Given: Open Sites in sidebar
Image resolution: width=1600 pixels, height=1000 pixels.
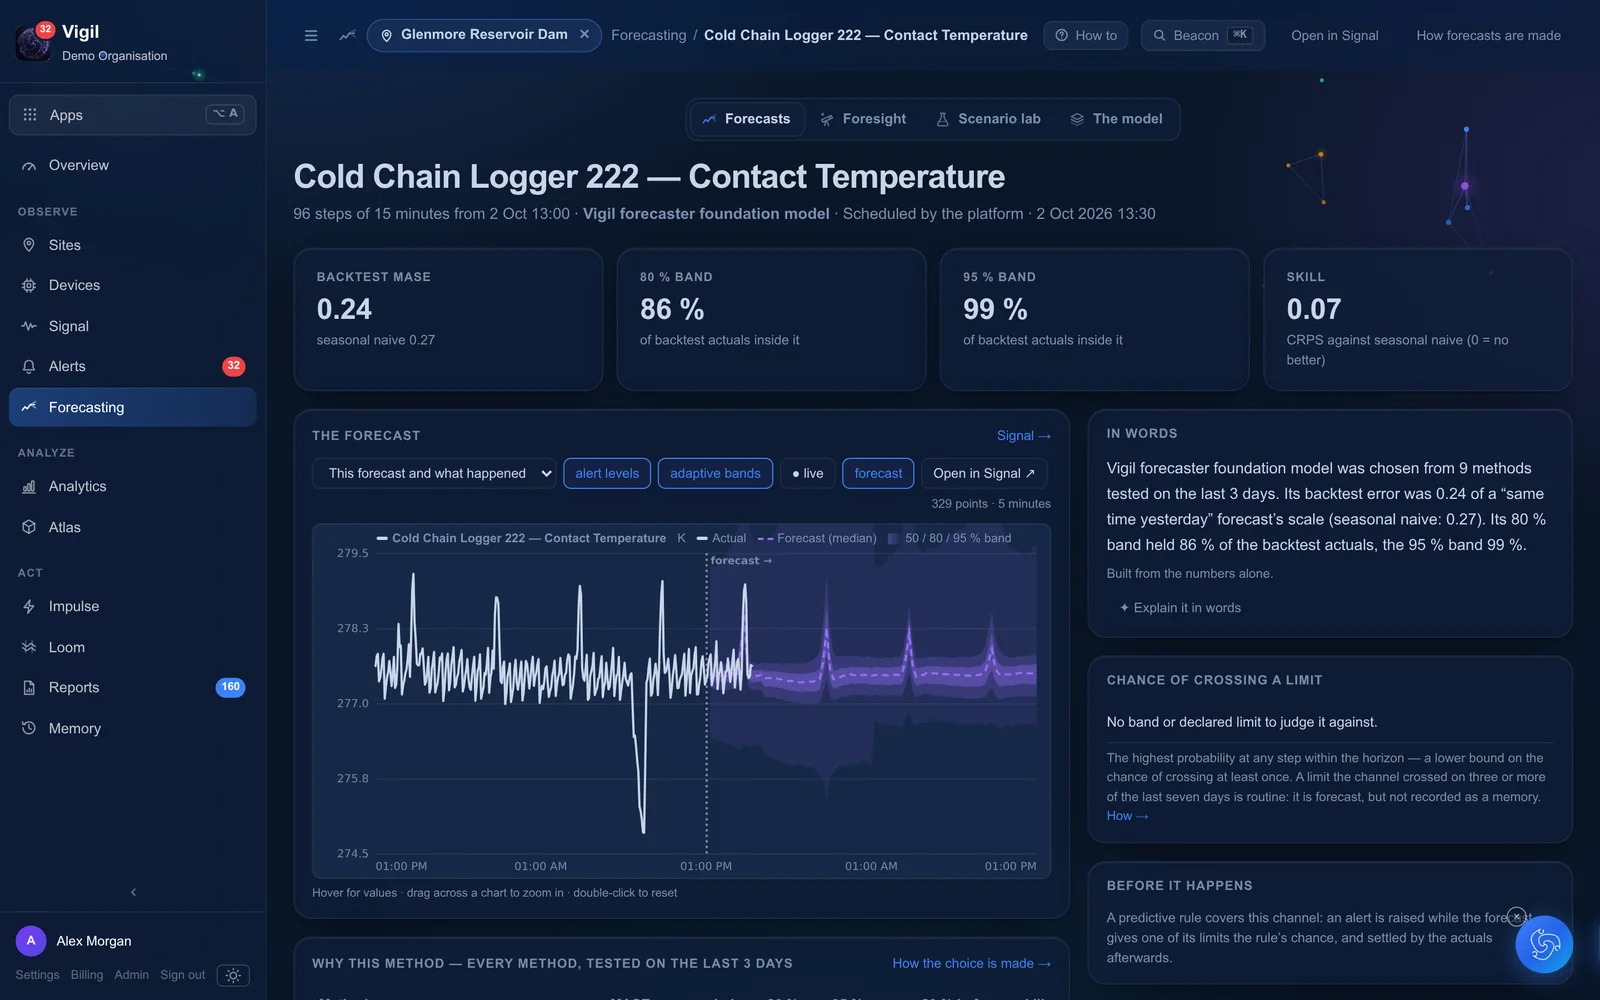Looking at the screenshot, I should [132, 245].
